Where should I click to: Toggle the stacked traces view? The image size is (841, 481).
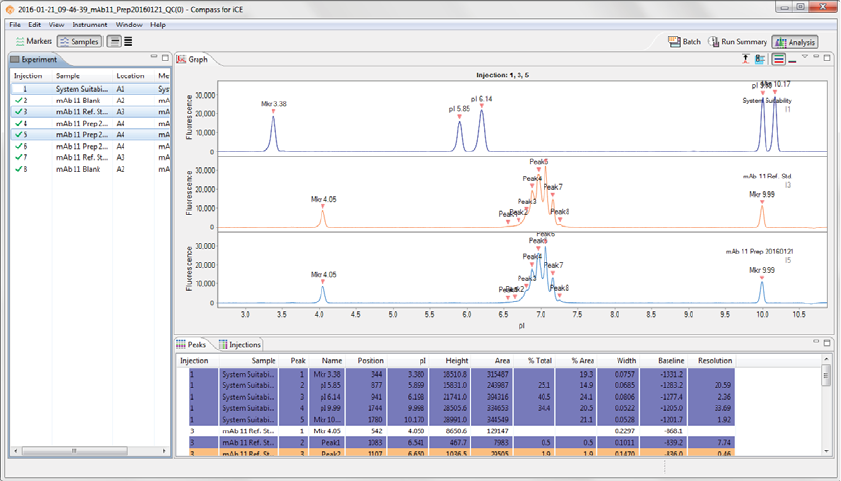click(x=778, y=59)
